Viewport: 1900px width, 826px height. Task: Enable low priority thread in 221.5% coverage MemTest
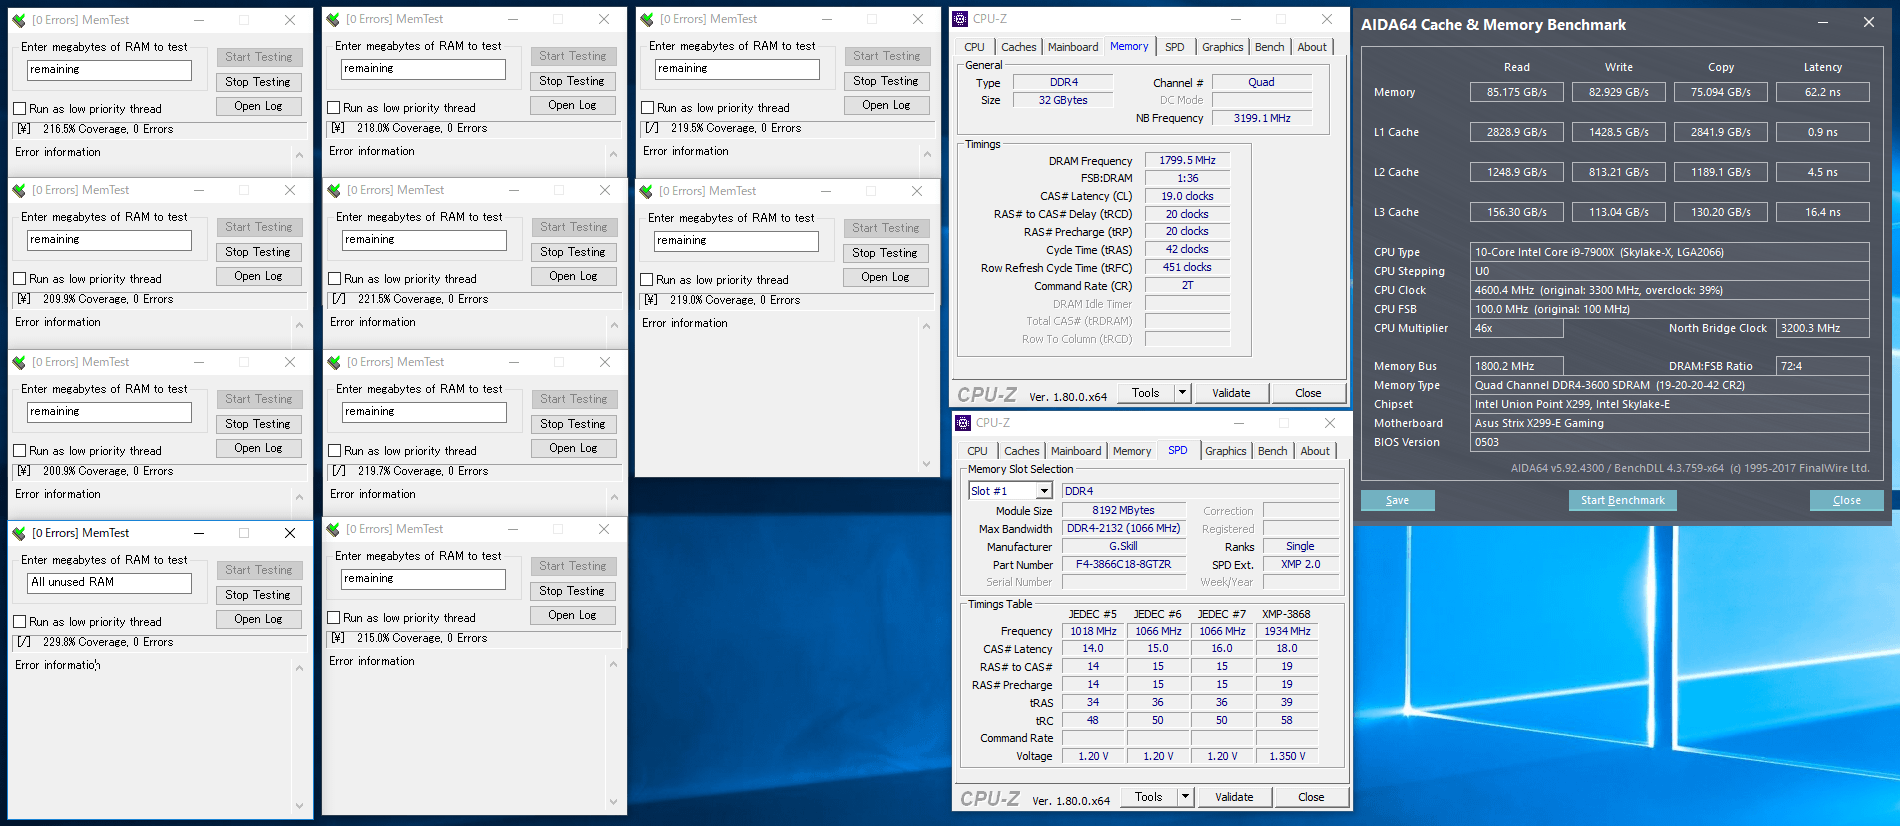tap(335, 279)
